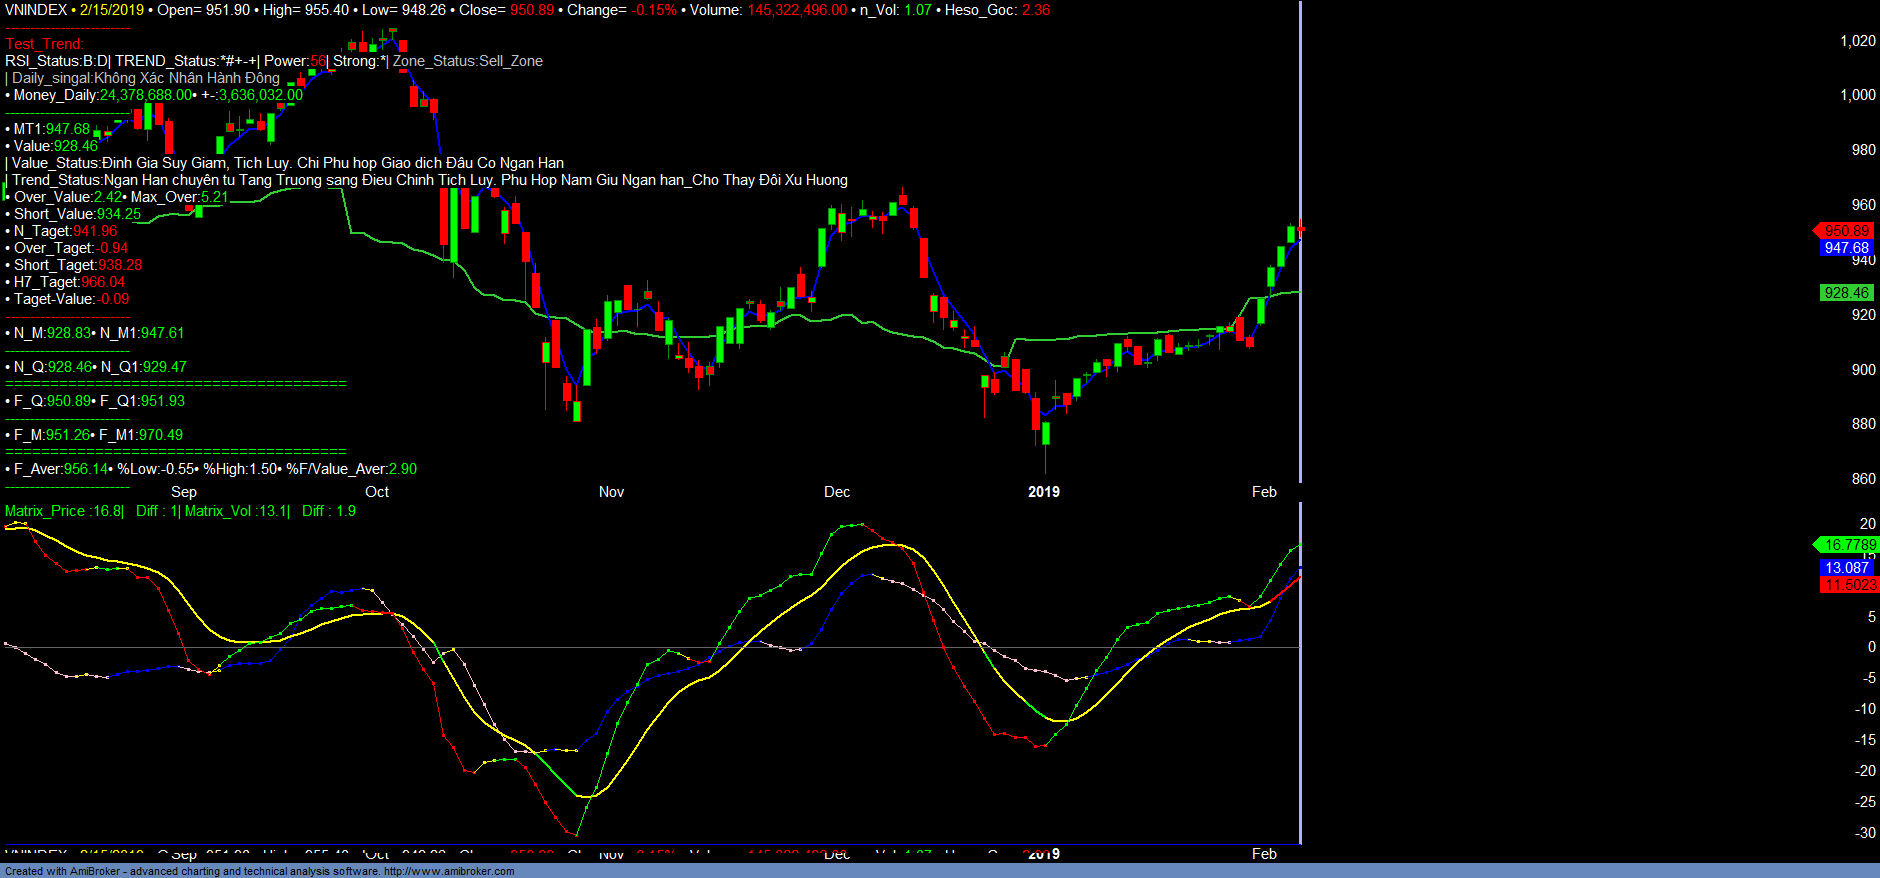Click the green 928.46 value tag
The width and height of the screenshot is (1880, 878).
pos(1845,293)
